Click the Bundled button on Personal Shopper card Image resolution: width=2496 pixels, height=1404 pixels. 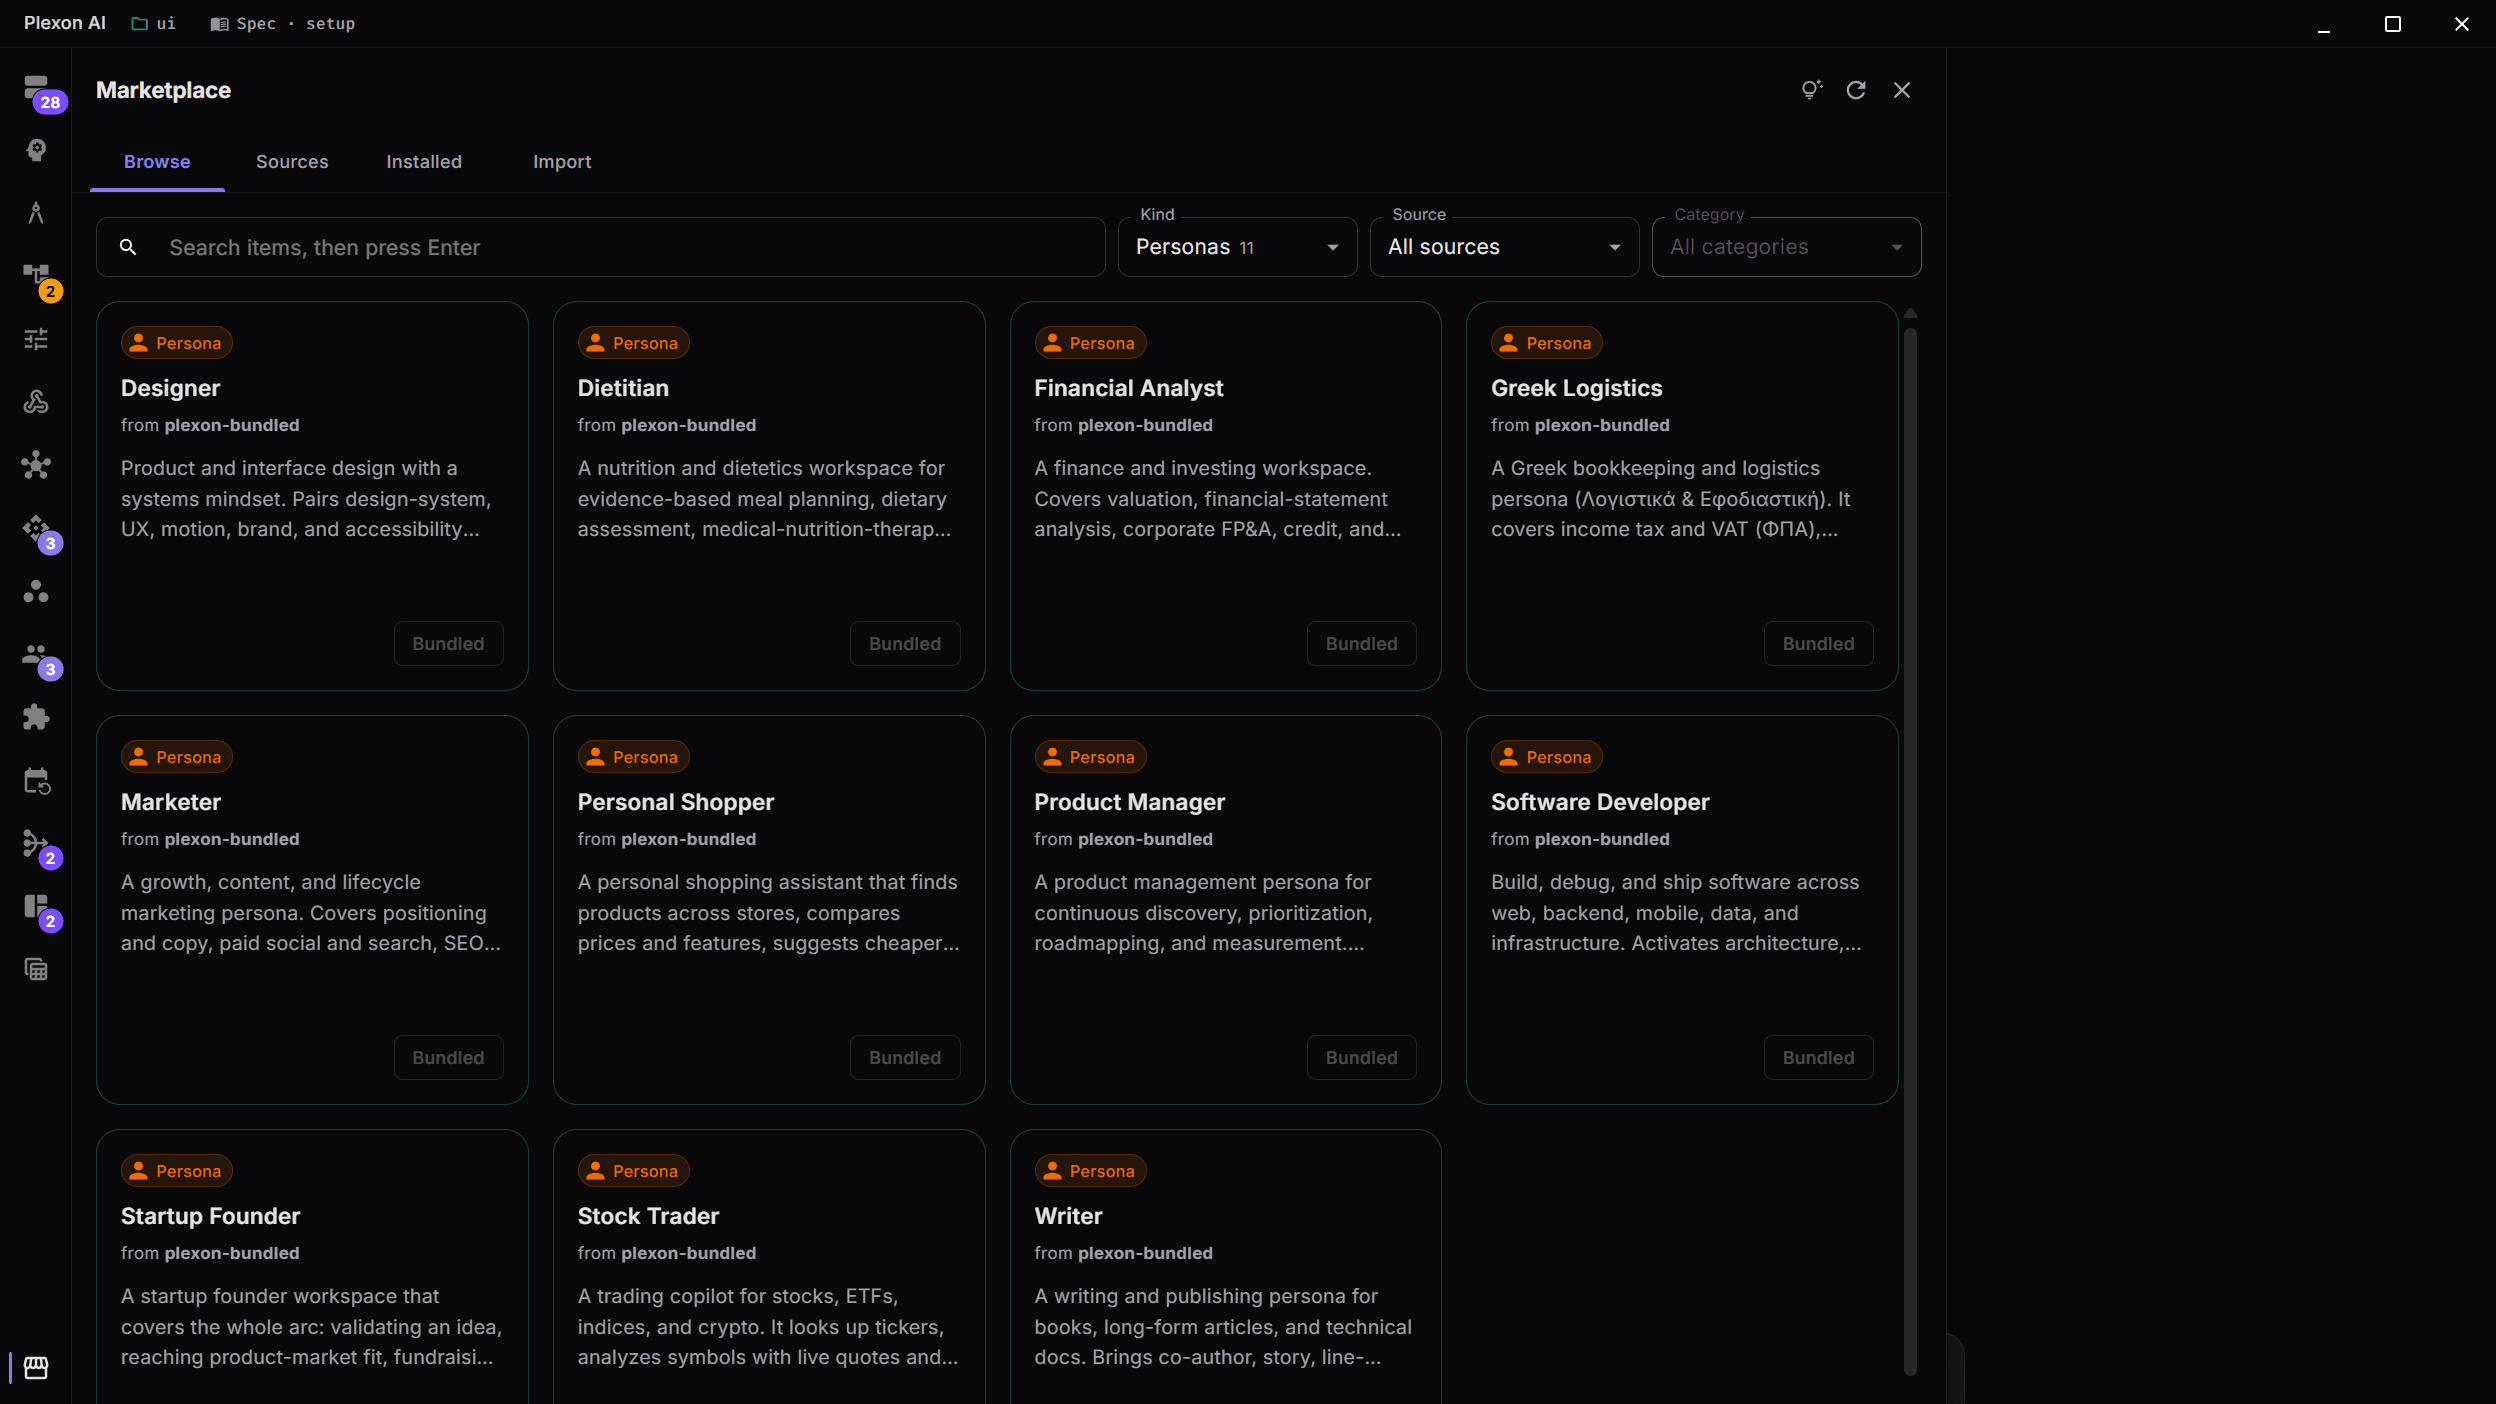pos(905,1058)
